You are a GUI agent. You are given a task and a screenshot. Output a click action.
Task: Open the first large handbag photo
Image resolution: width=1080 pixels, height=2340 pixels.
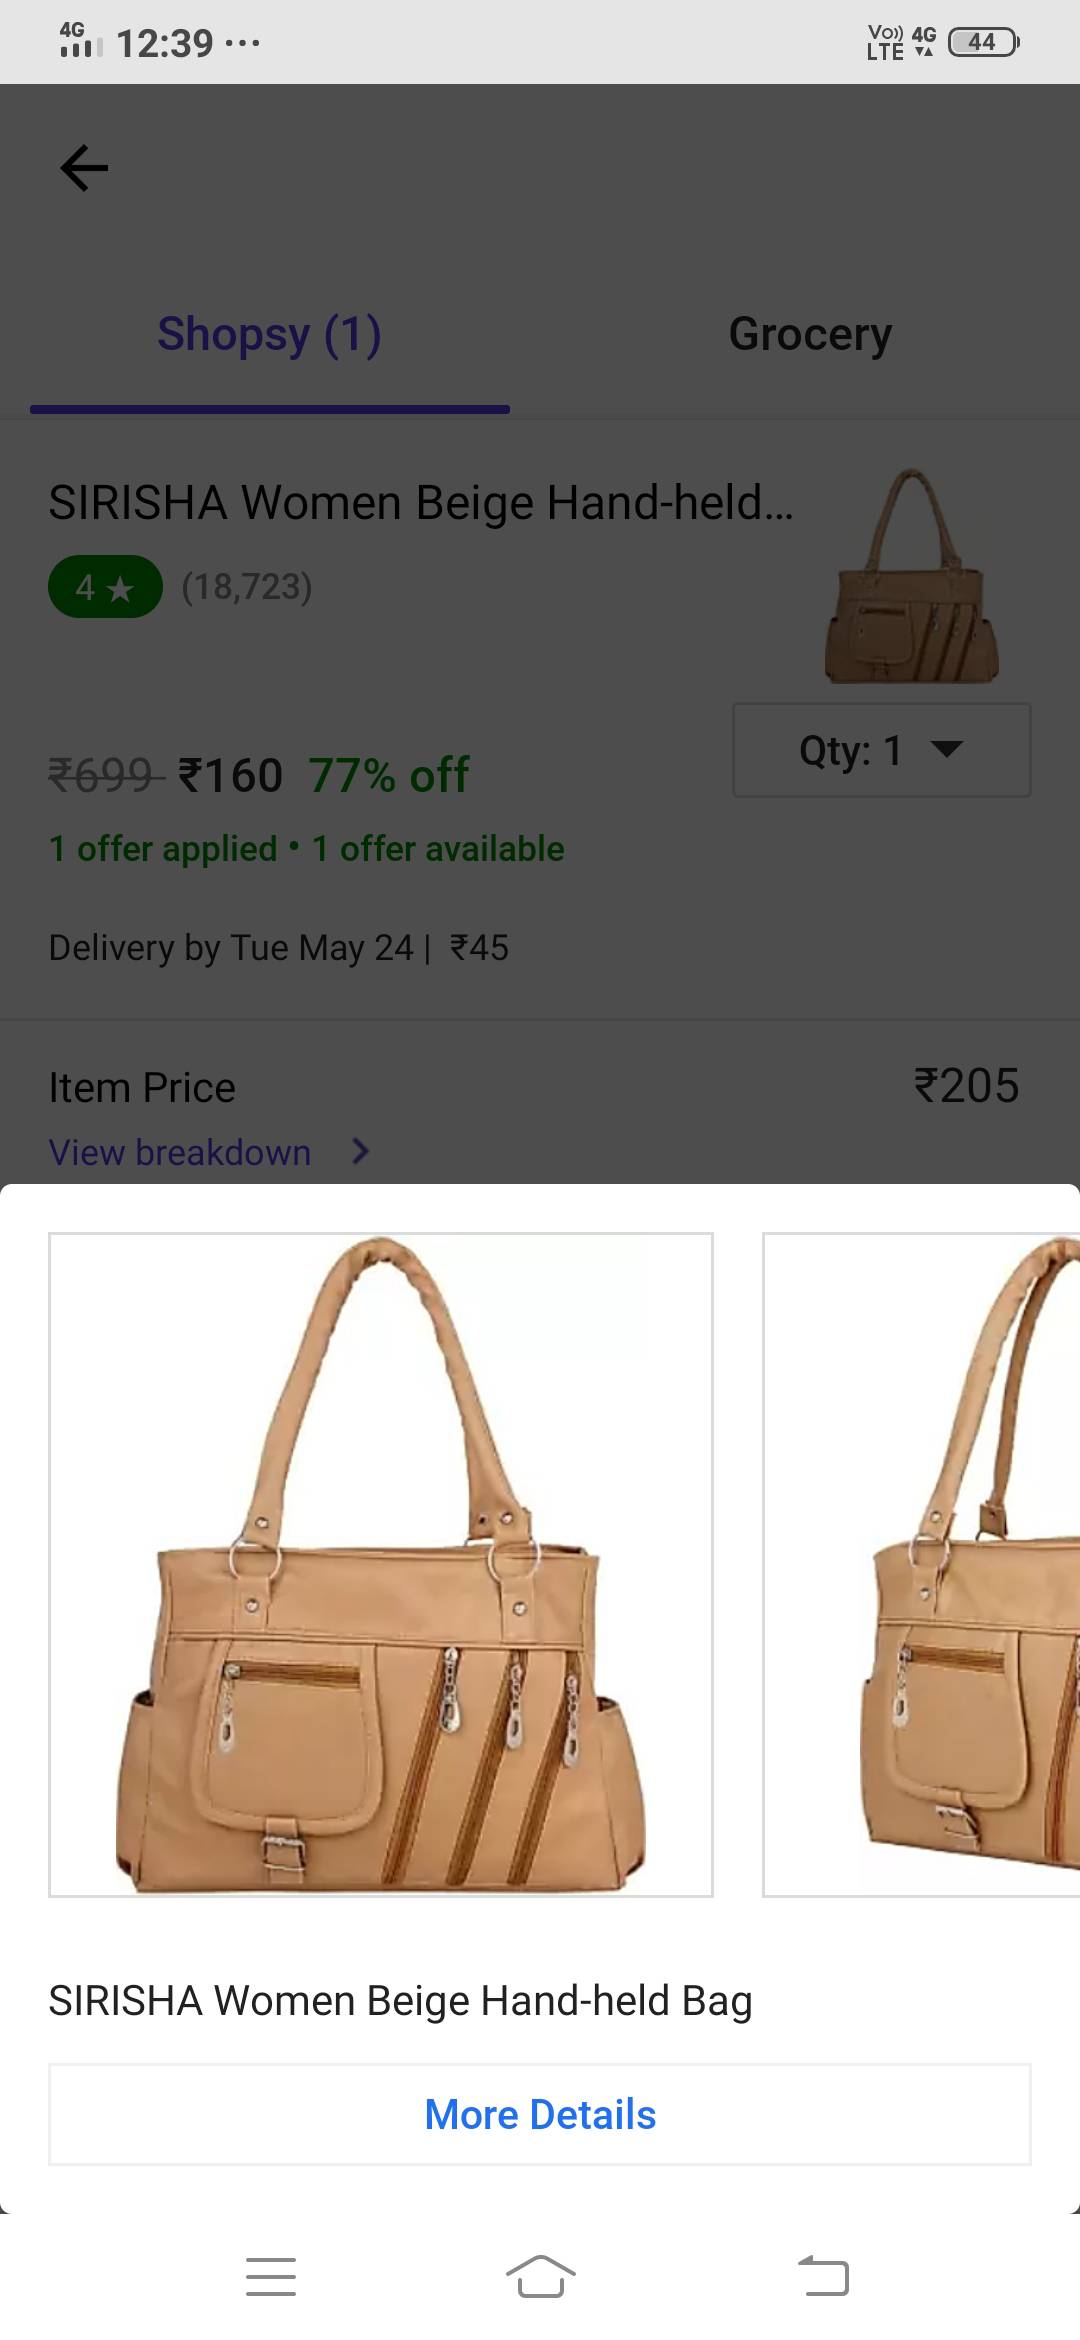click(381, 1565)
